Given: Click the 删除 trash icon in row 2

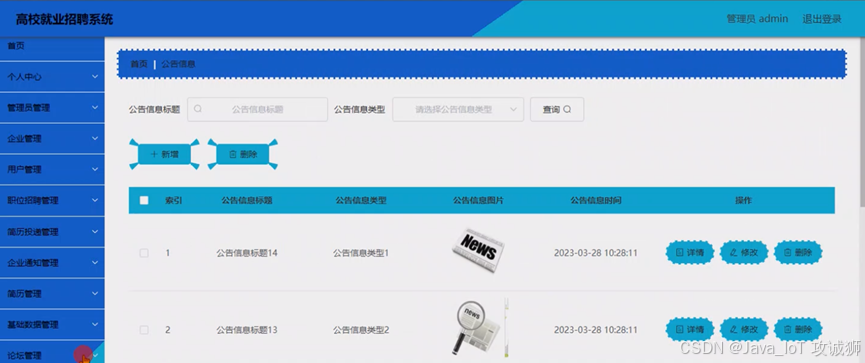Looking at the screenshot, I should click(787, 329).
